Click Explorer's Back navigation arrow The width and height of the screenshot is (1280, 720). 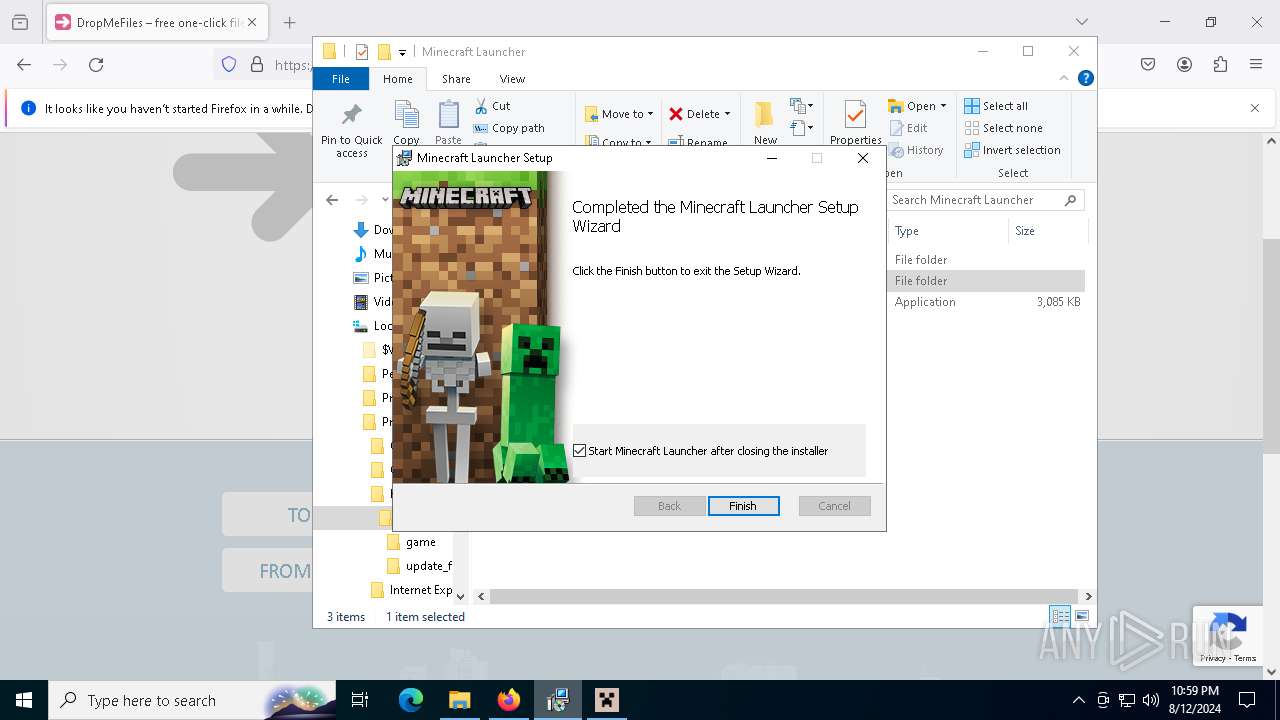[332, 200]
